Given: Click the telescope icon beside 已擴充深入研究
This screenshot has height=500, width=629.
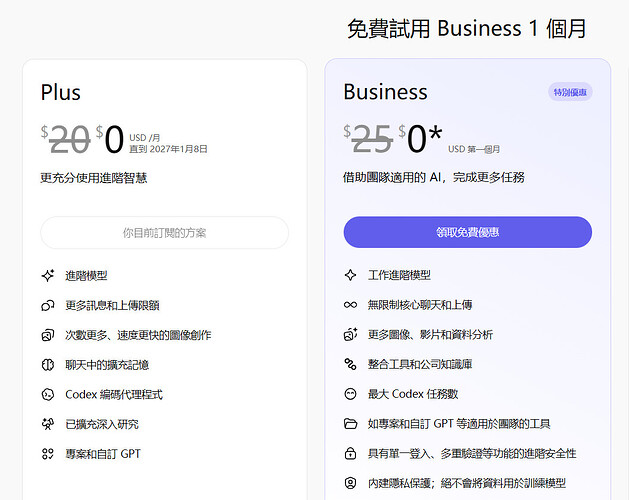Looking at the screenshot, I should click(x=48, y=424).
